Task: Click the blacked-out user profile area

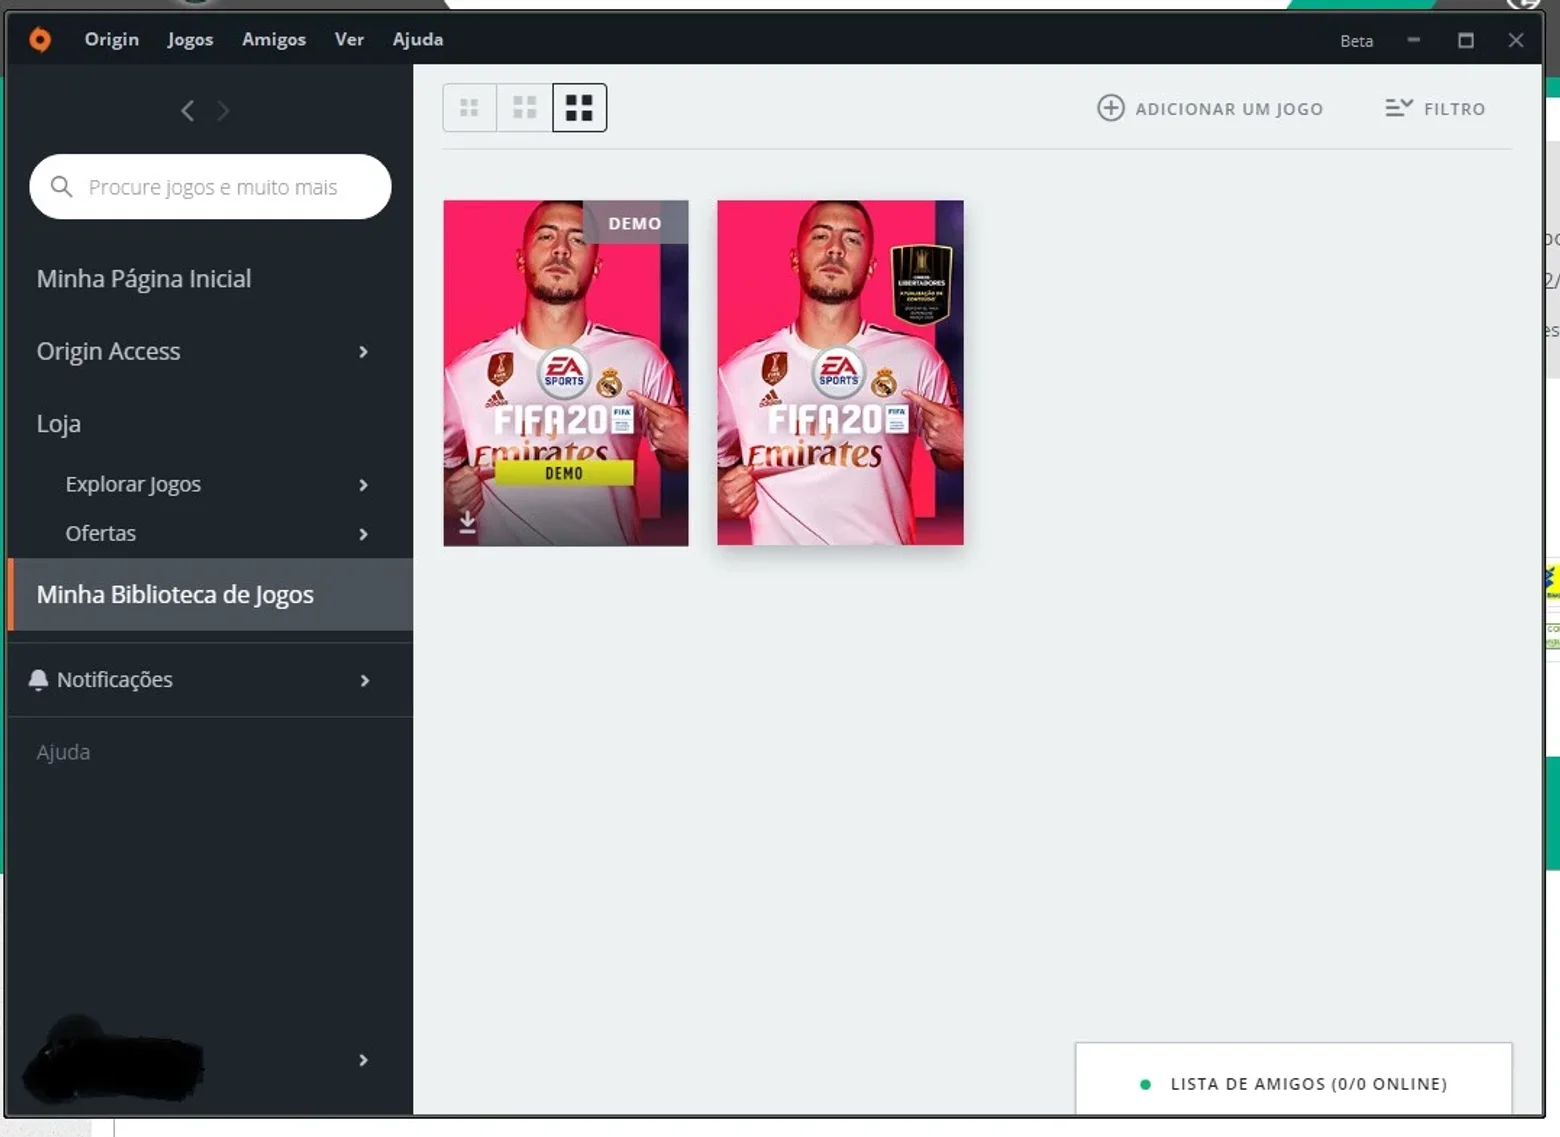Action: point(112,1060)
